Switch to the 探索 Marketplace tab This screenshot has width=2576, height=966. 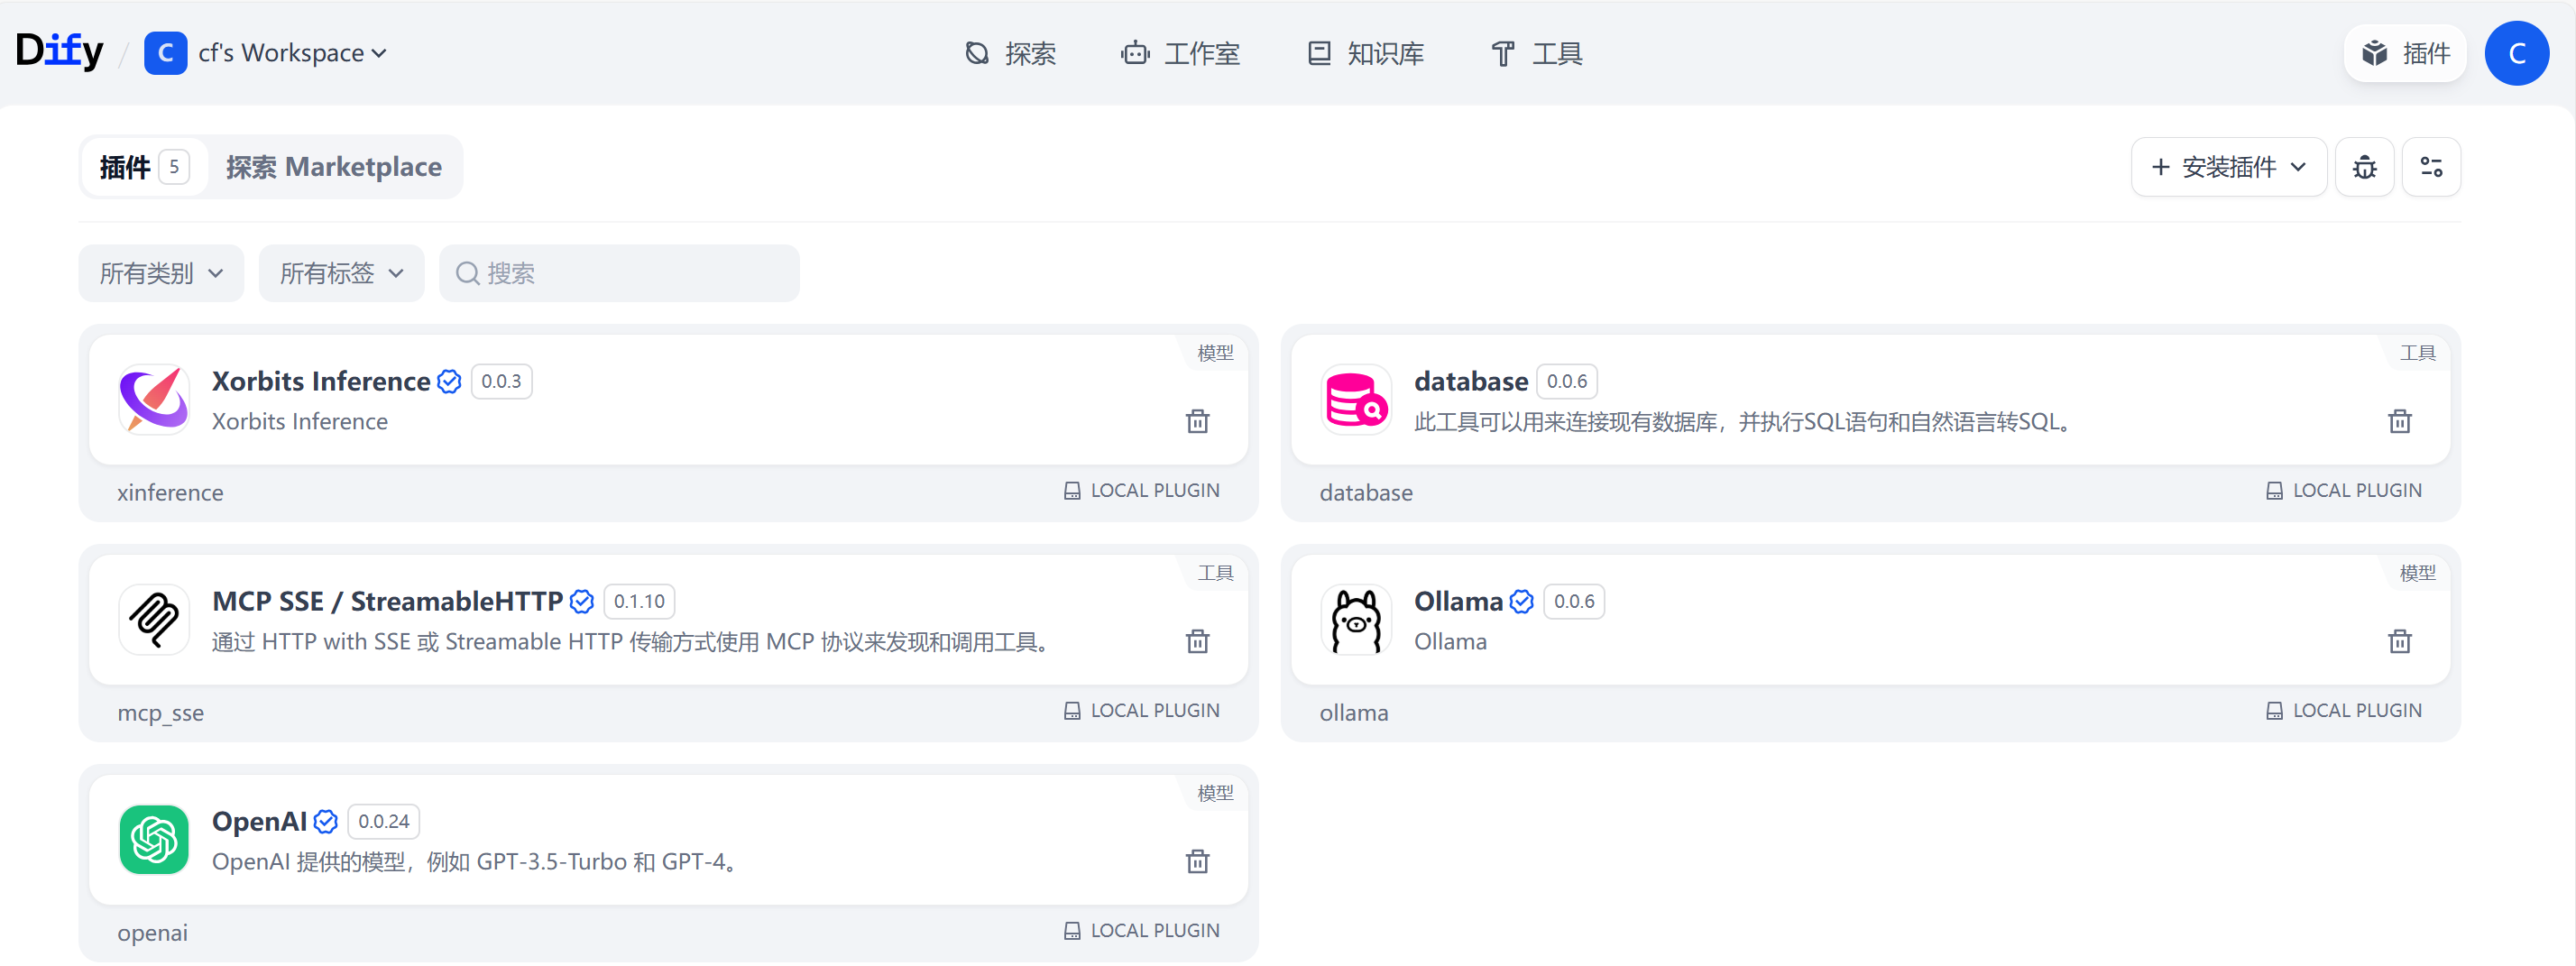coord(334,166)
